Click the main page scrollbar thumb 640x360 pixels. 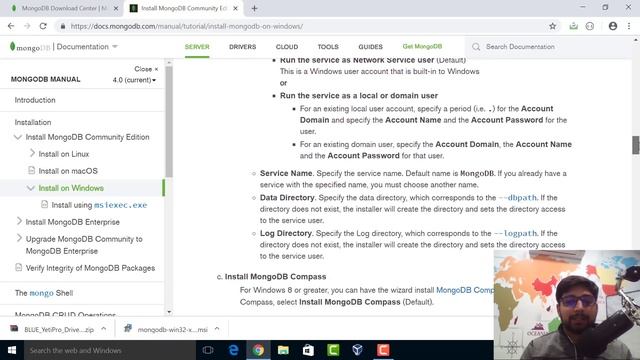[636, 145]
